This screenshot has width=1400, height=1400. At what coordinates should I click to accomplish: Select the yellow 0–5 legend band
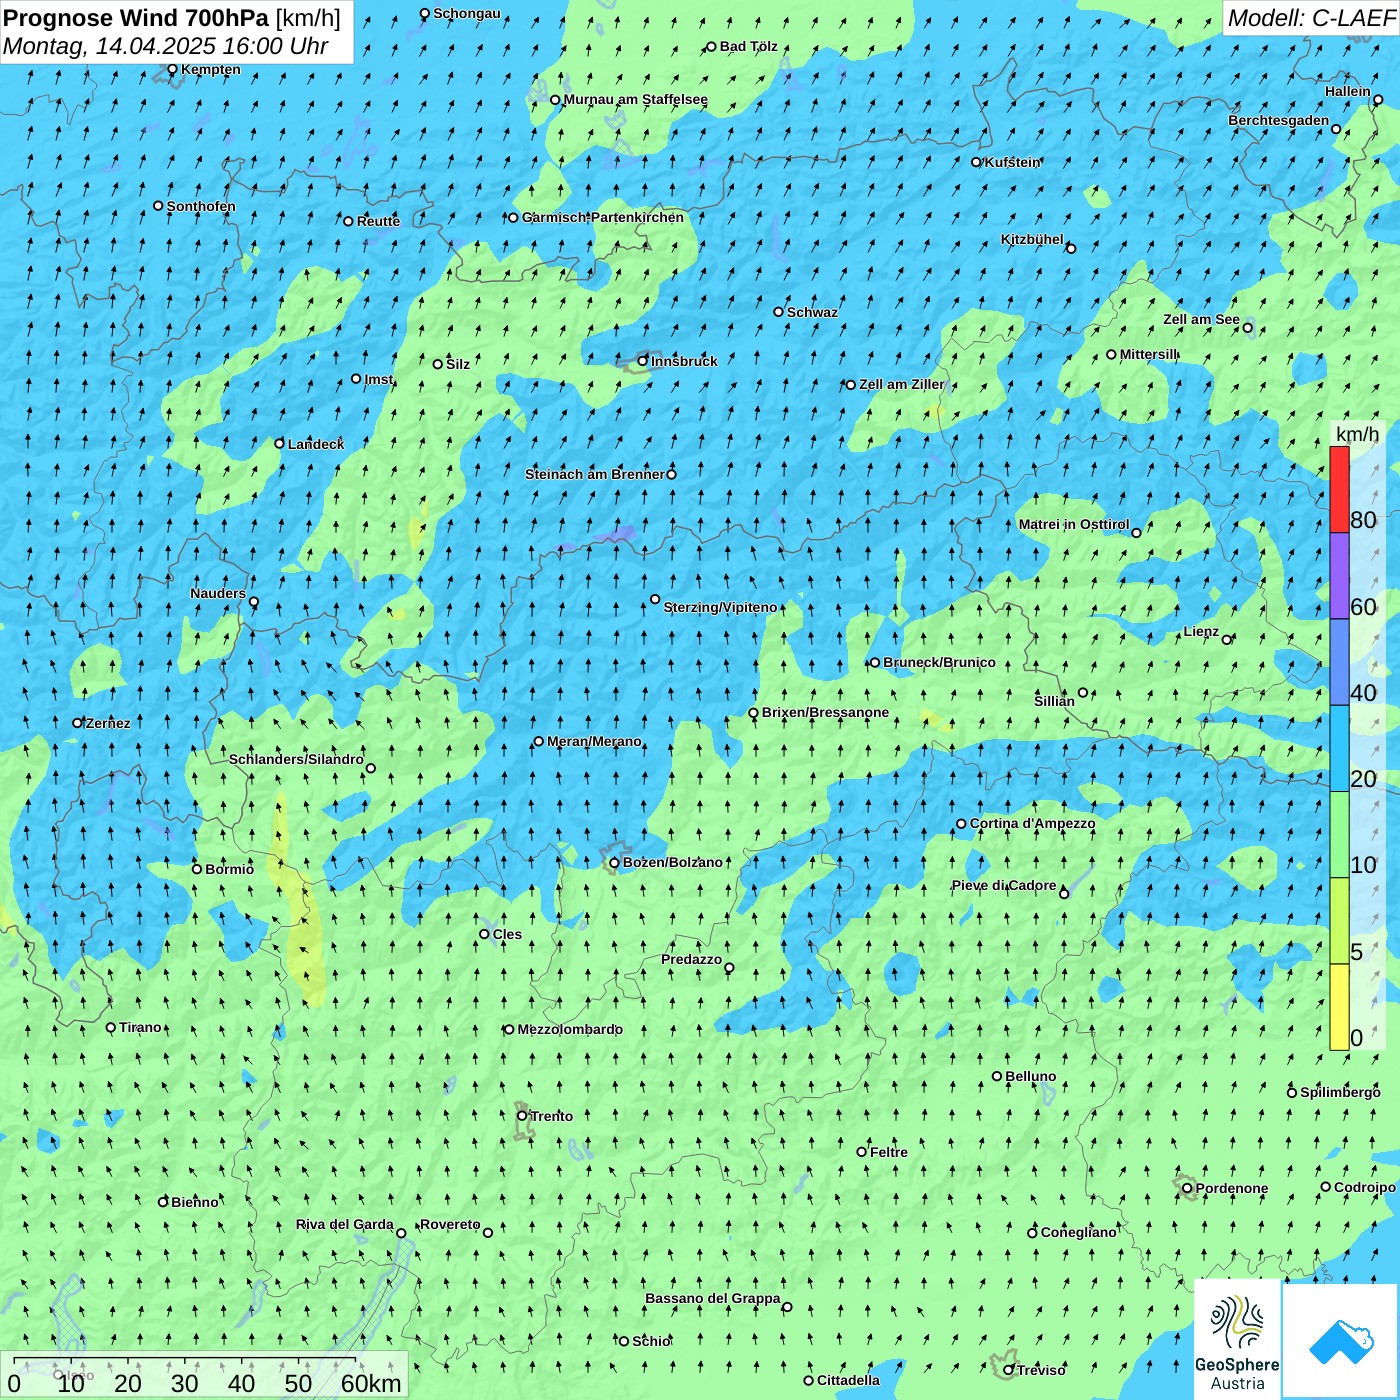(1339, 1007)
